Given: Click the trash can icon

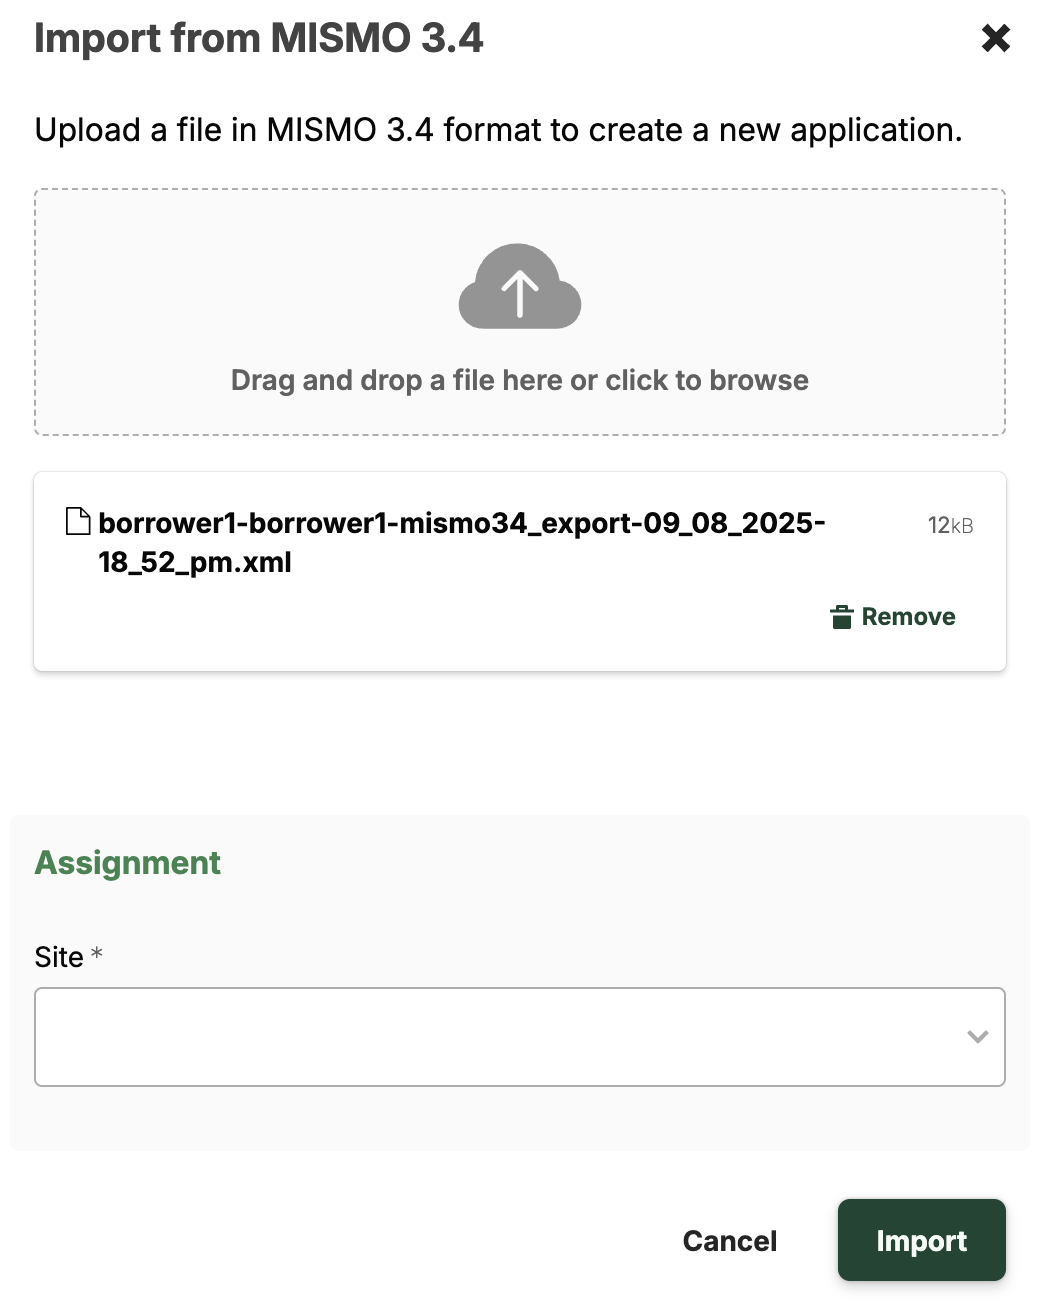Looking at the screenshot, I should coord(842,617).
